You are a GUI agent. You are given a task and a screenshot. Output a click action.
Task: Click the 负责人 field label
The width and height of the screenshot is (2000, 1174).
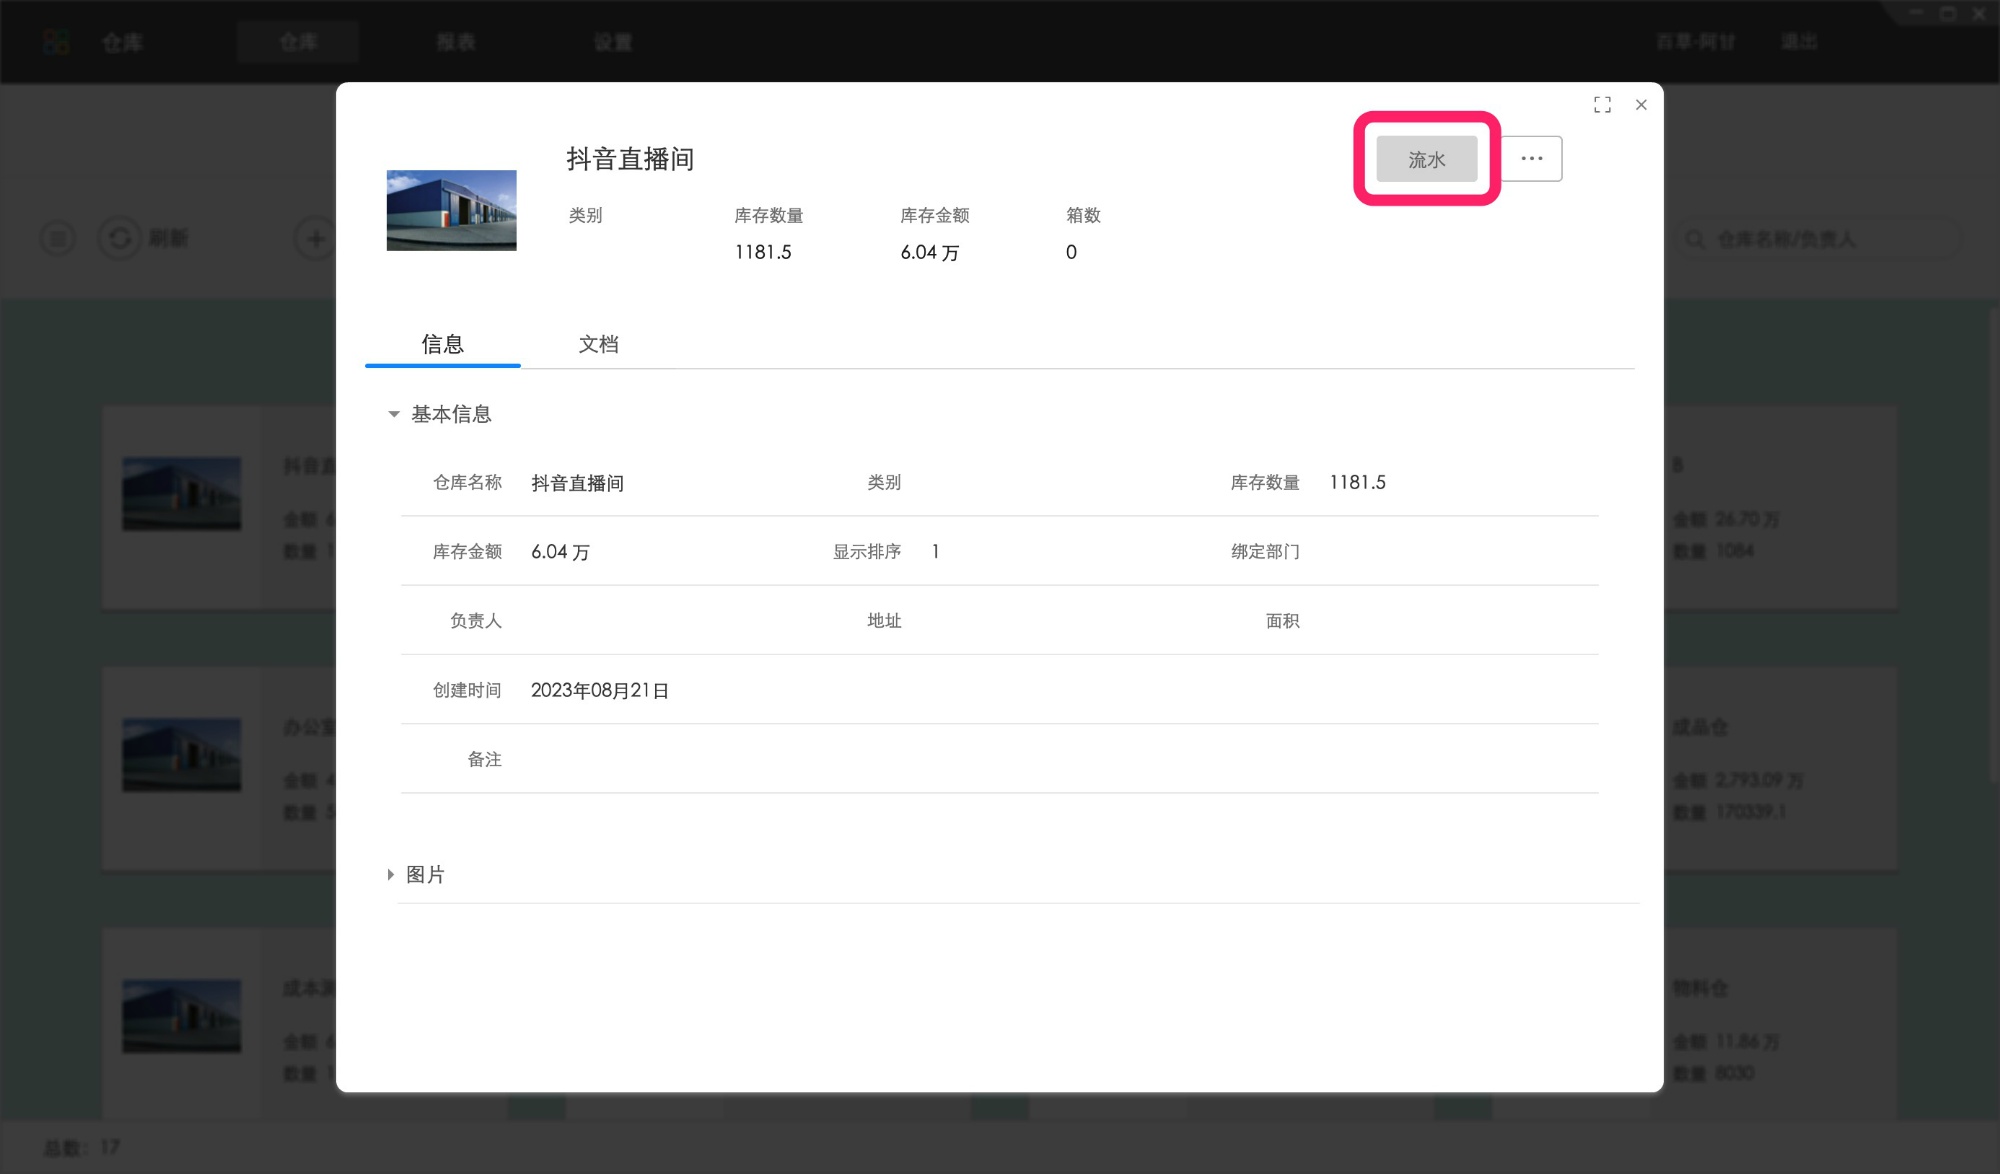[475, 621]
